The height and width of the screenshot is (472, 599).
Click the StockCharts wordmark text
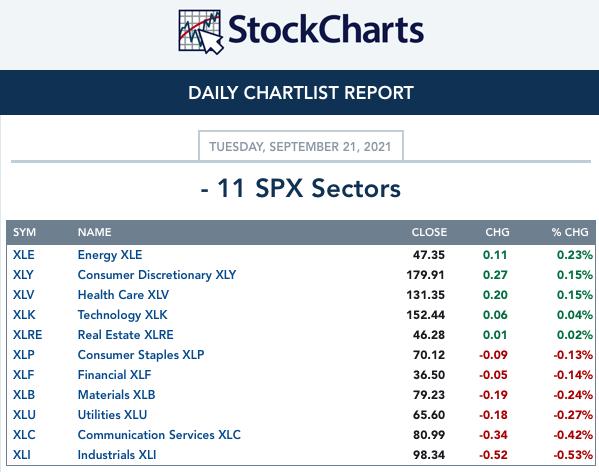(326, 30)
